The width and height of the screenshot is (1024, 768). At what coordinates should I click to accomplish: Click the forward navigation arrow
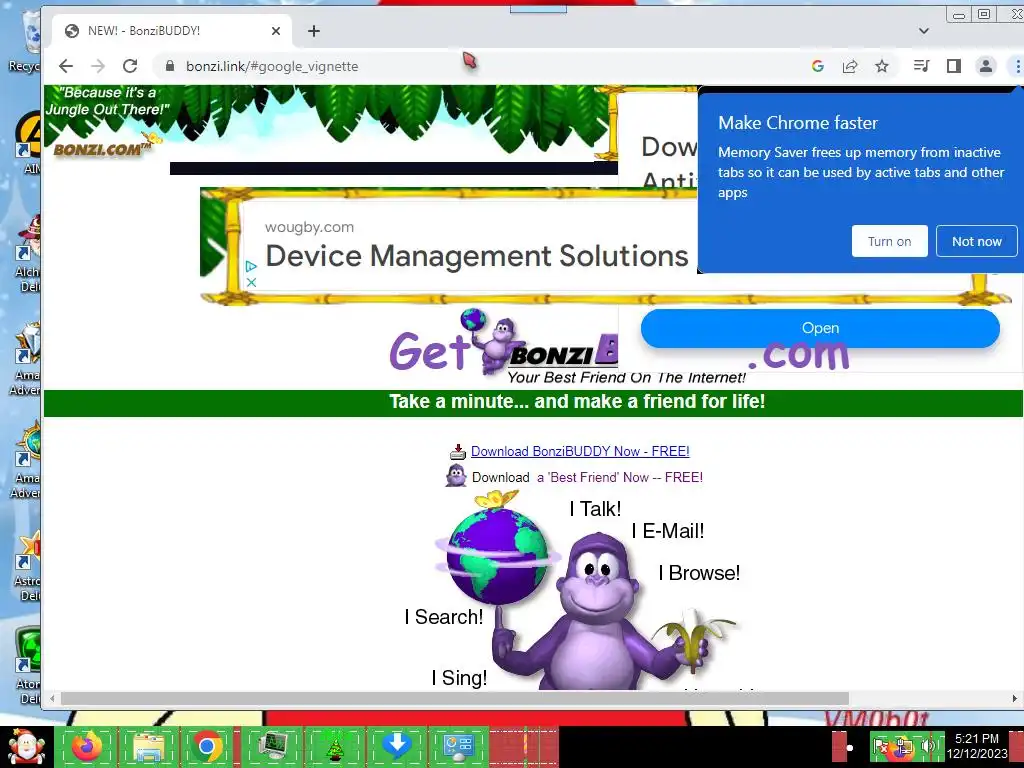coord(98,66)
